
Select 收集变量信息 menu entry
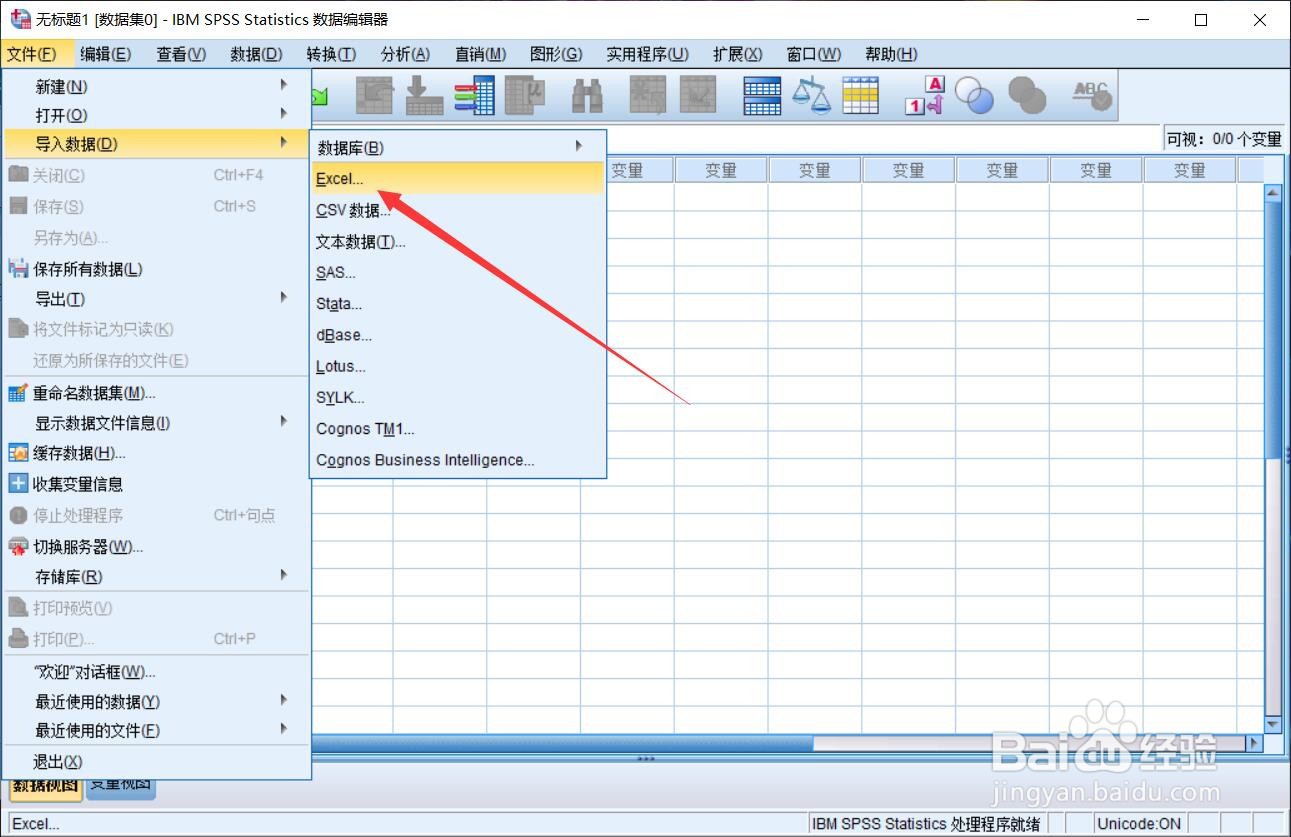[x=157, y=484]
